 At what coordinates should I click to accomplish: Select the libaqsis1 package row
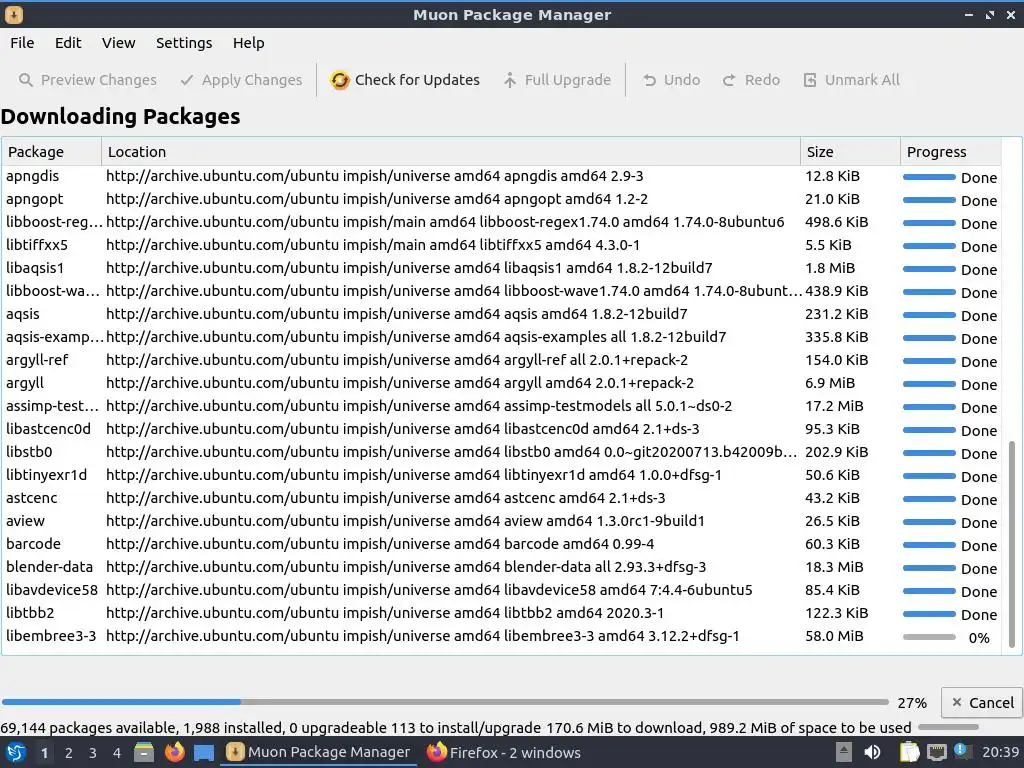[x=501, y=268]
